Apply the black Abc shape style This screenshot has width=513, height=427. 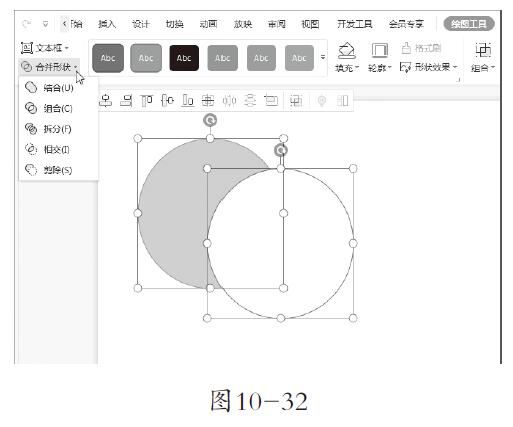pyautogui.click(x=184, y=58)
